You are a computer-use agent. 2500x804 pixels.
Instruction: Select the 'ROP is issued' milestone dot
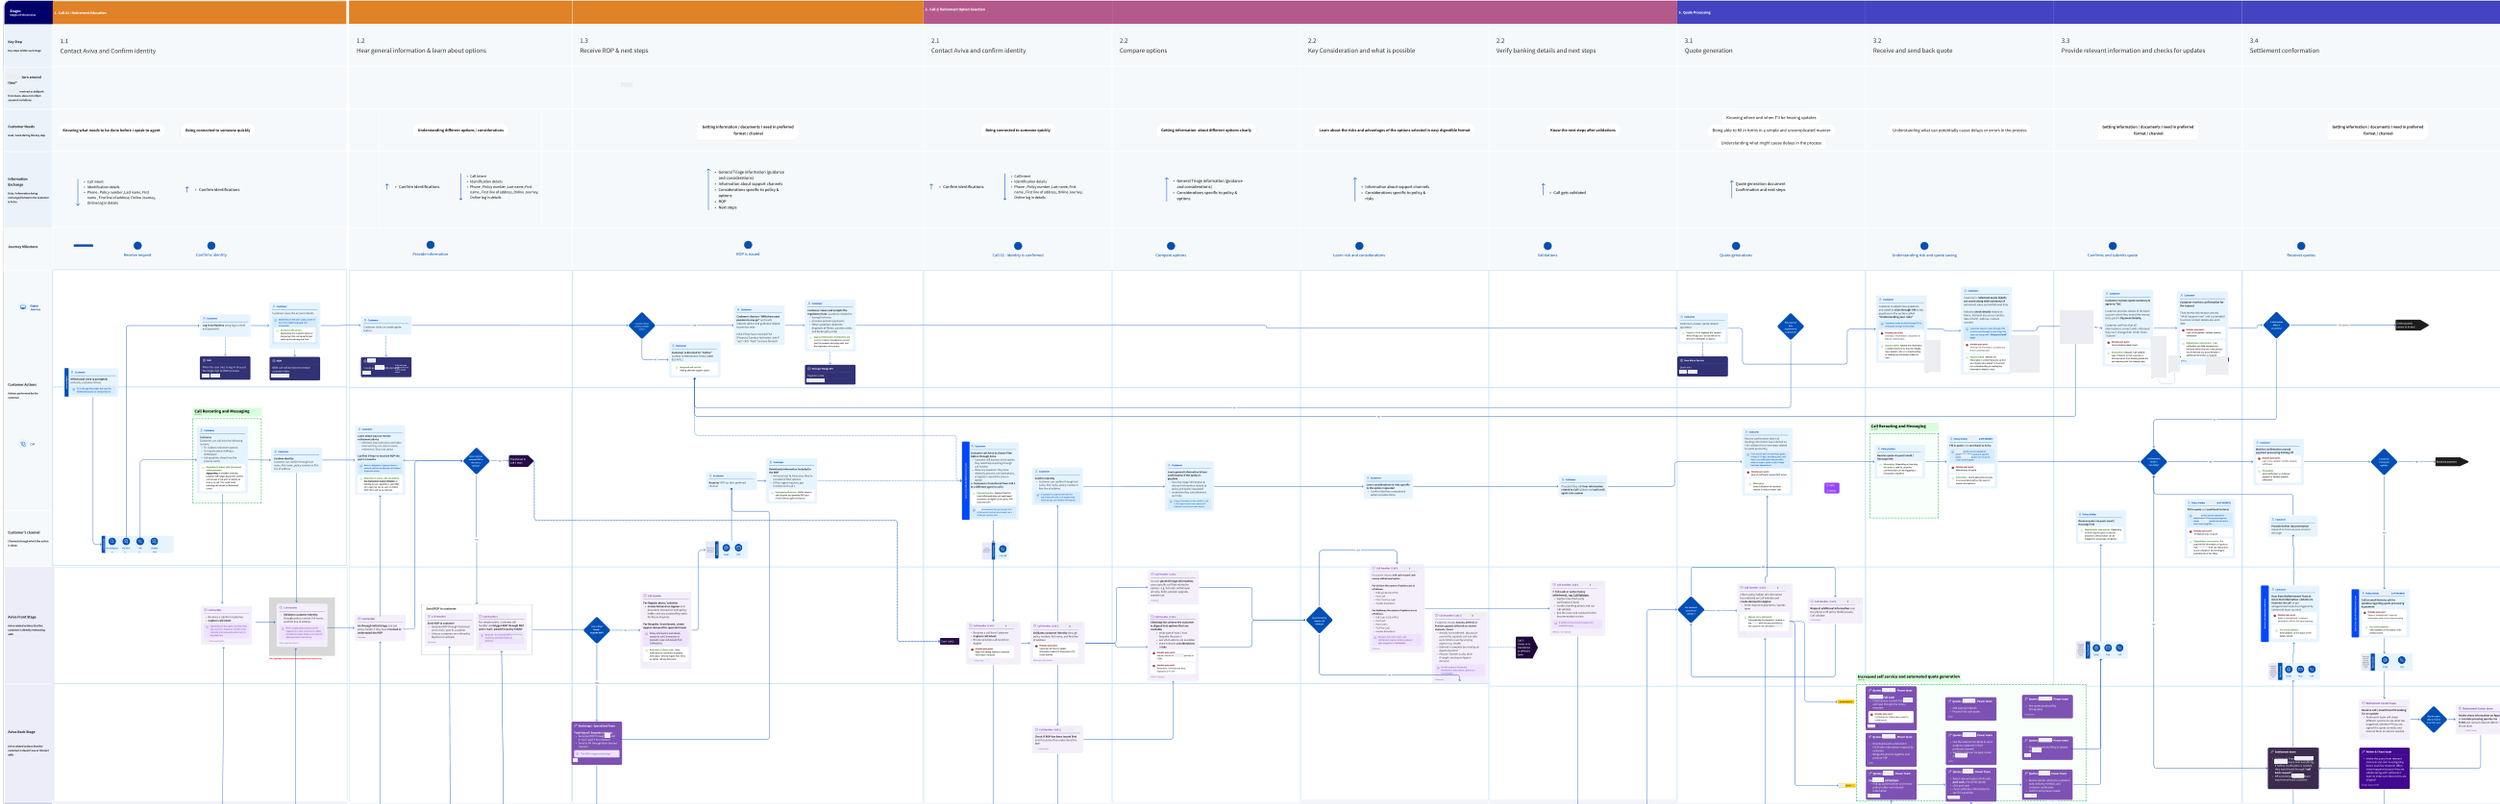point(747,244)
